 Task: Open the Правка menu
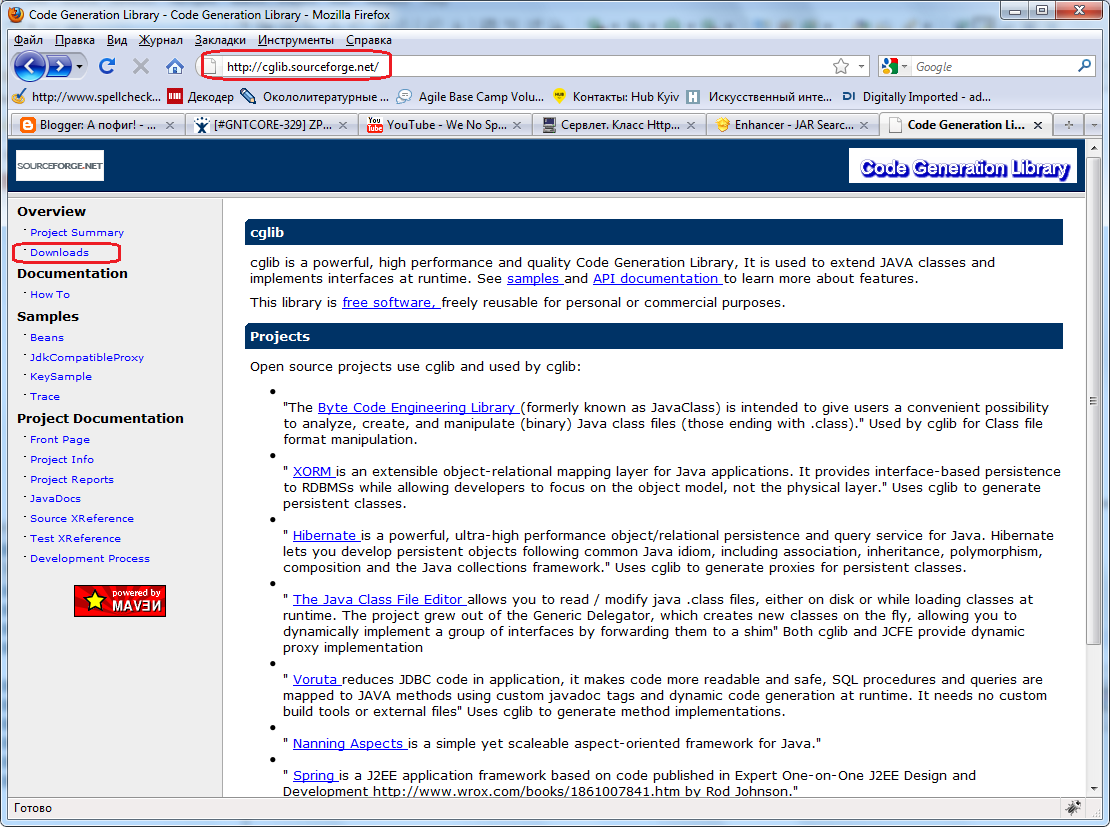74,40
